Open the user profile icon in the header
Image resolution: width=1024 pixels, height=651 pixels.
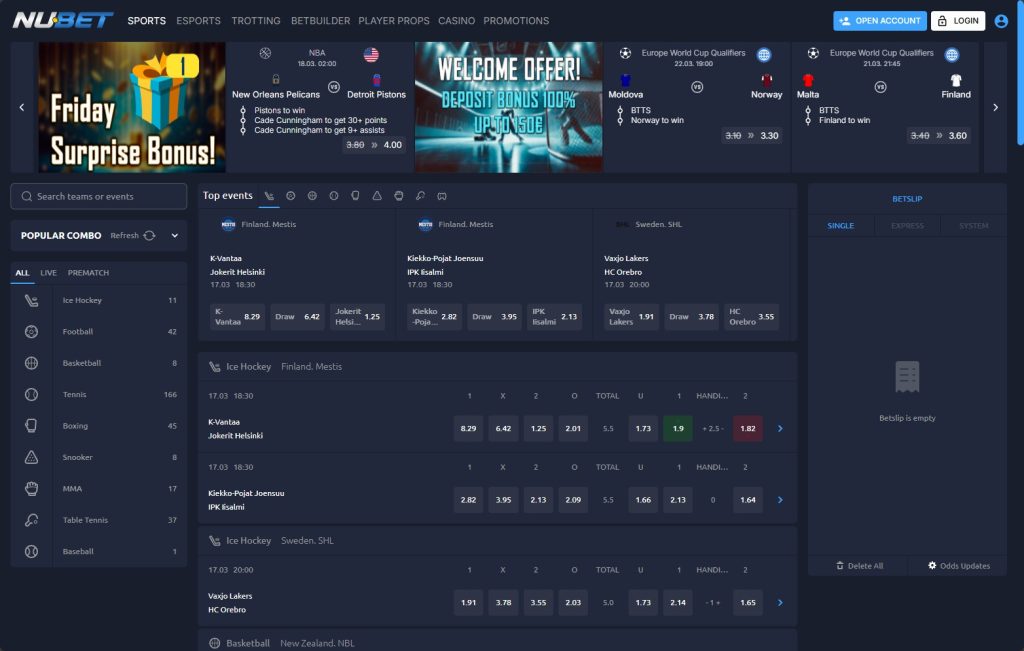tap(1000, 21)
